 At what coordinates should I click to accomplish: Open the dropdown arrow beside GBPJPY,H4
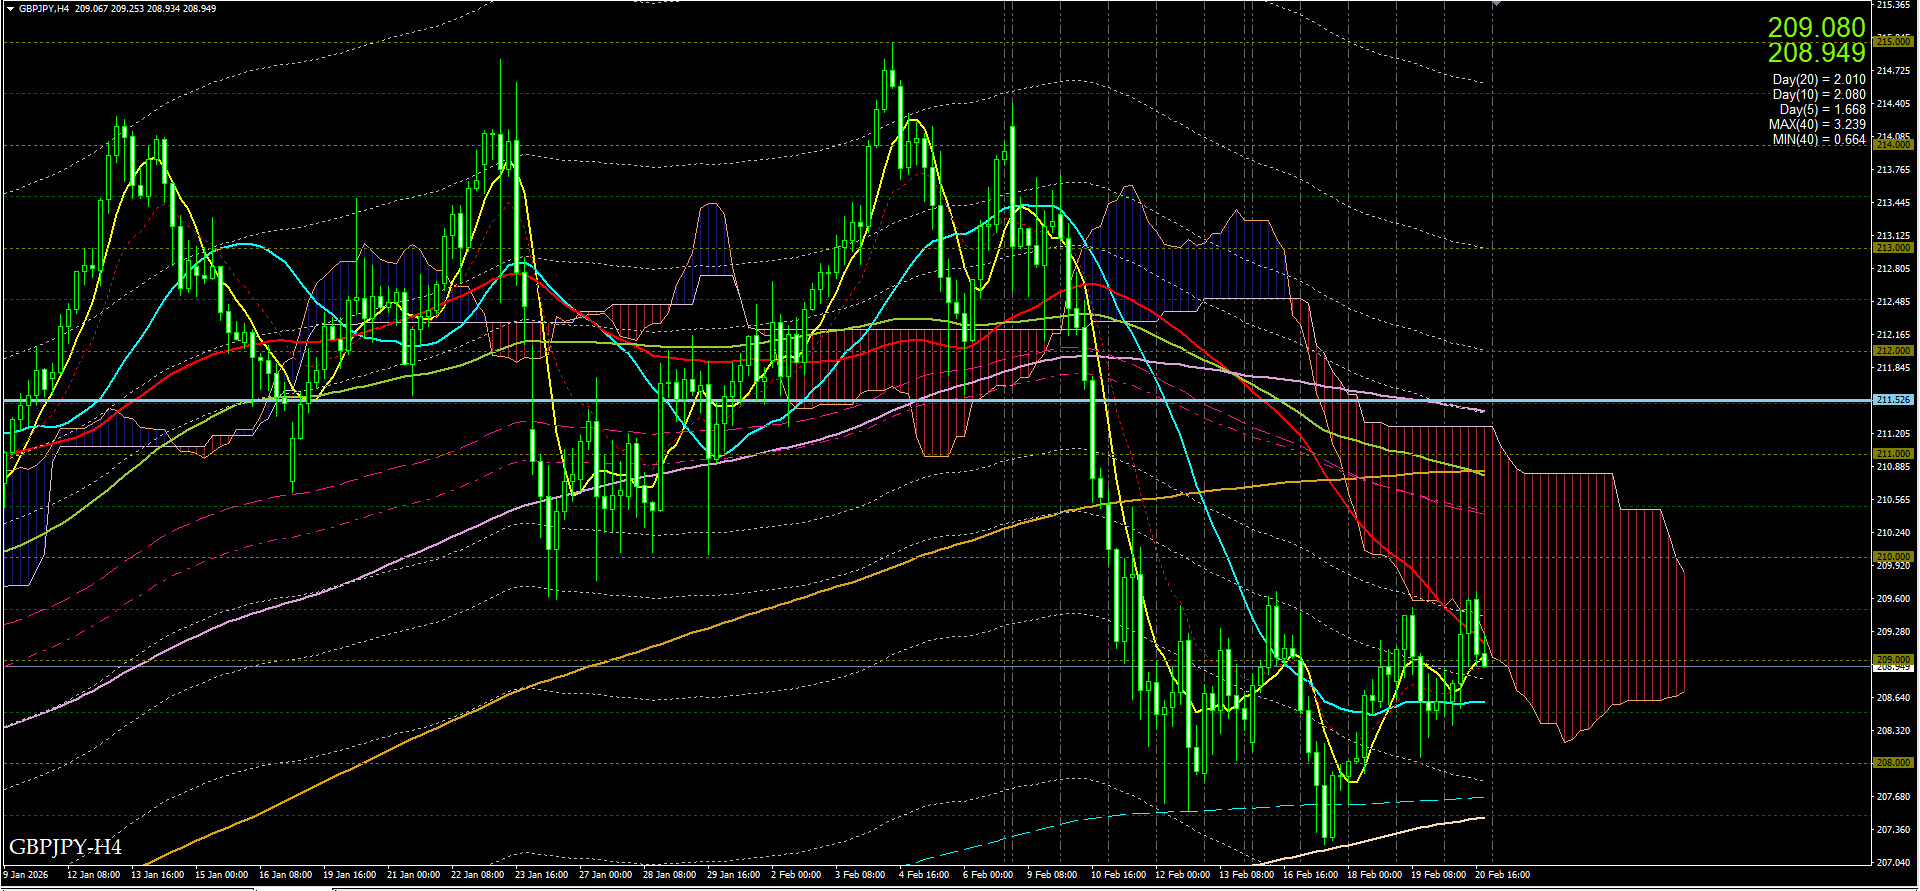tap(10, 9)
